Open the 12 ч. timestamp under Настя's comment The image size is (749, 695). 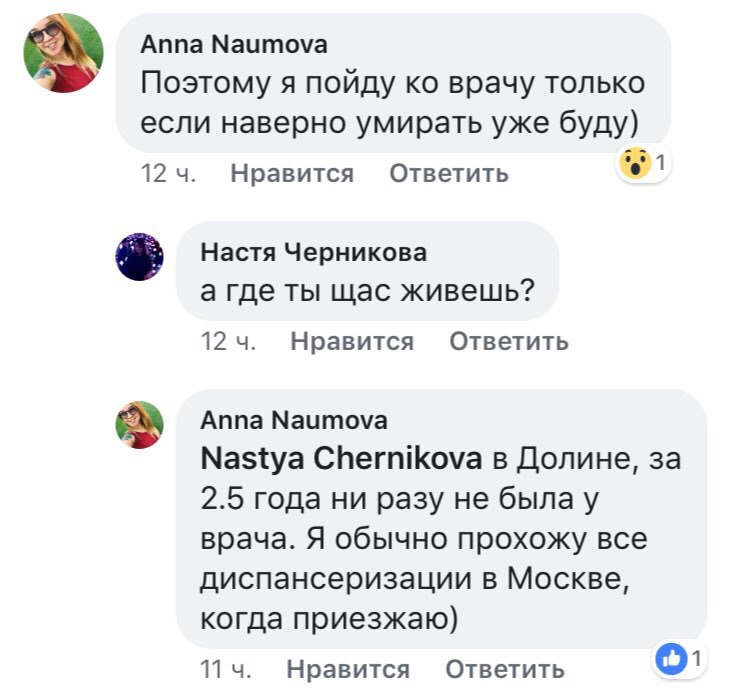point(229,342)
